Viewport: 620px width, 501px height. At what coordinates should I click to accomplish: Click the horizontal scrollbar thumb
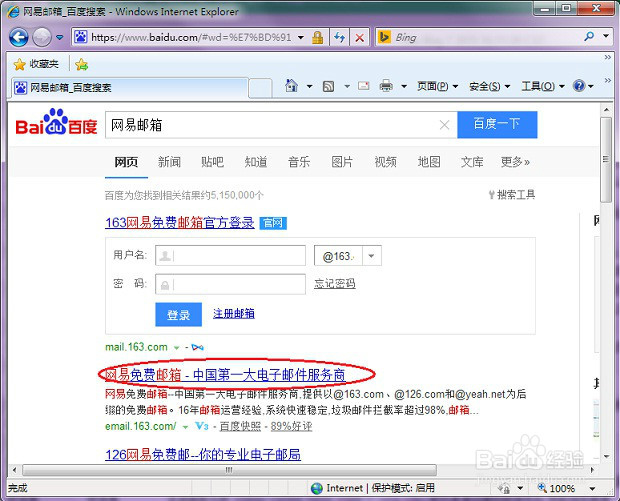tap(229, 470)
